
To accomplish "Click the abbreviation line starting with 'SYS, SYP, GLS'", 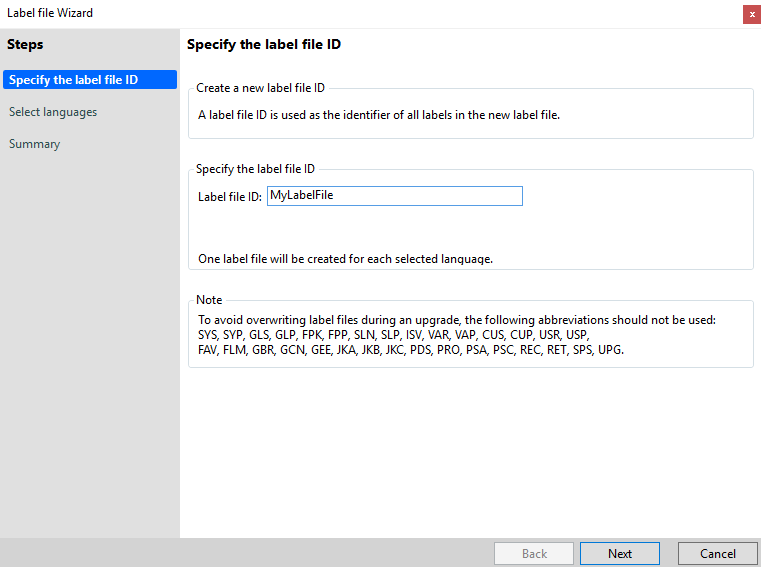I will point(394,335).
